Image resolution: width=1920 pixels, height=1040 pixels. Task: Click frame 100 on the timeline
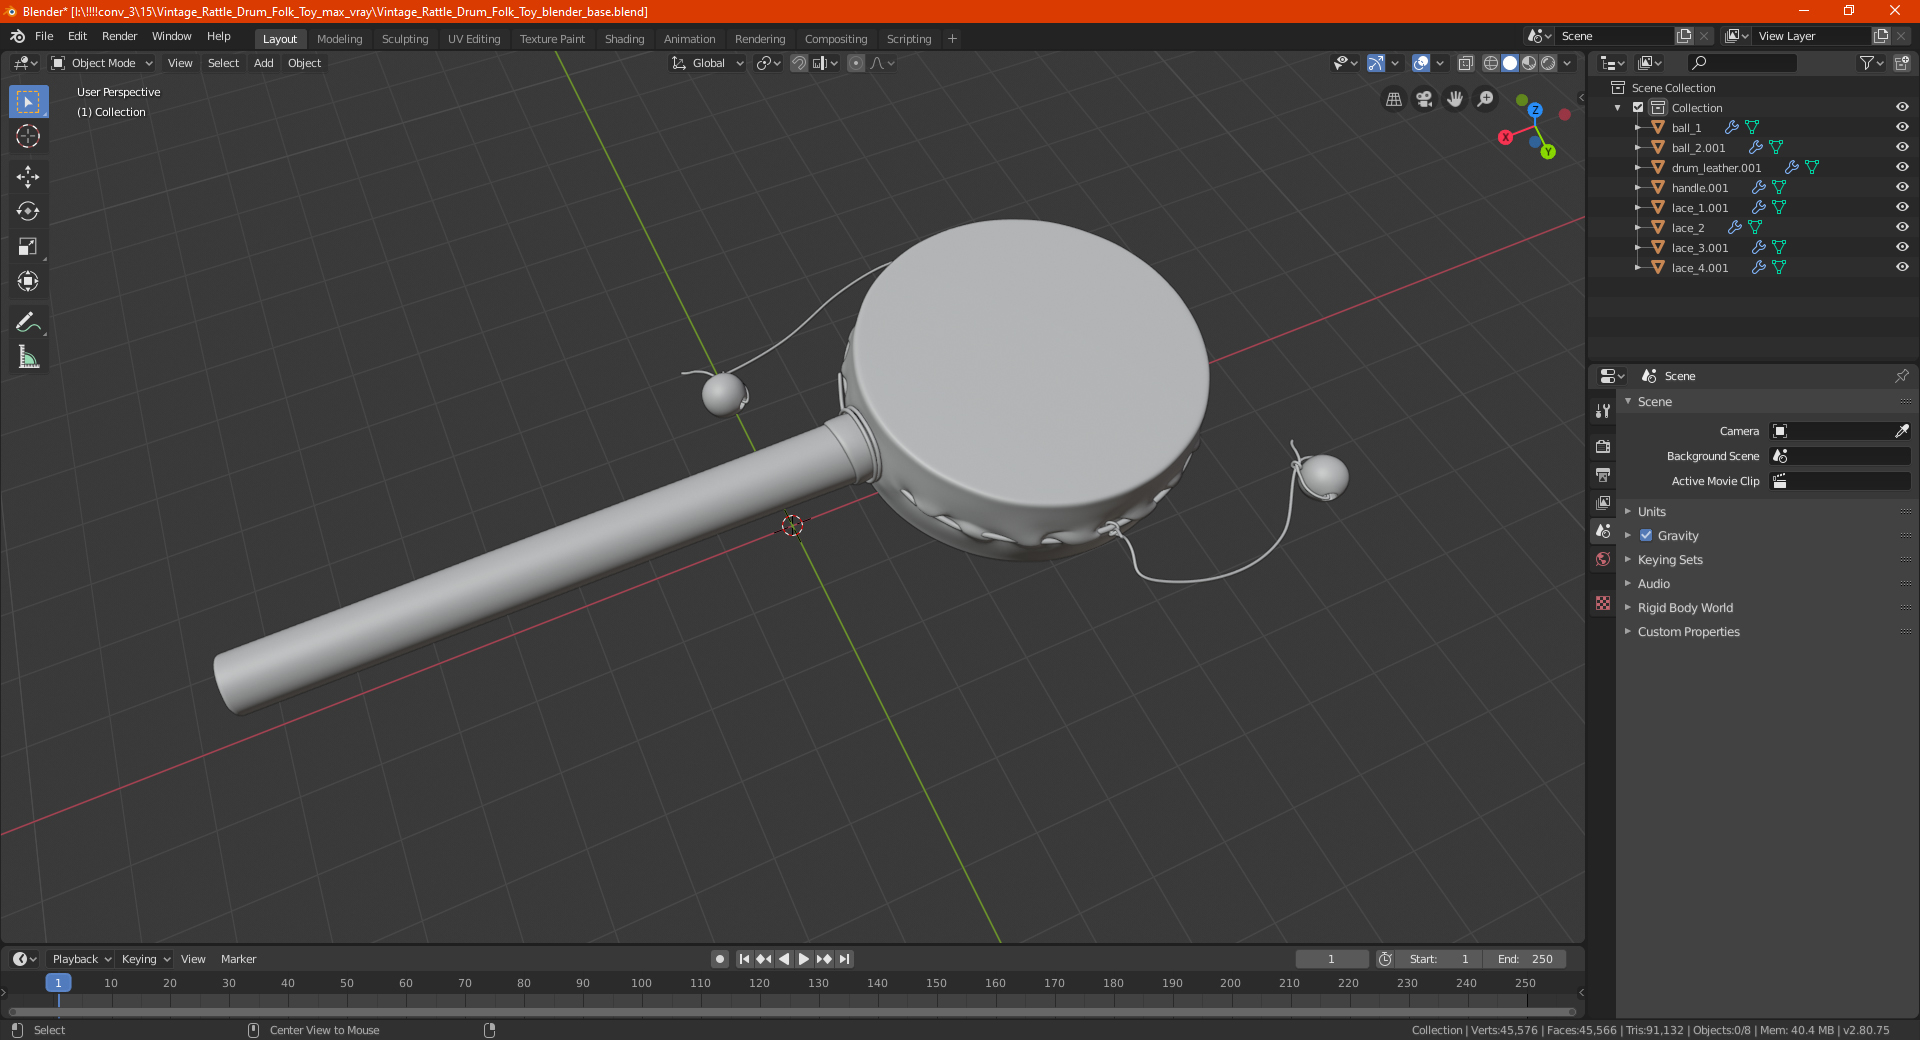[x=641, y=983]
